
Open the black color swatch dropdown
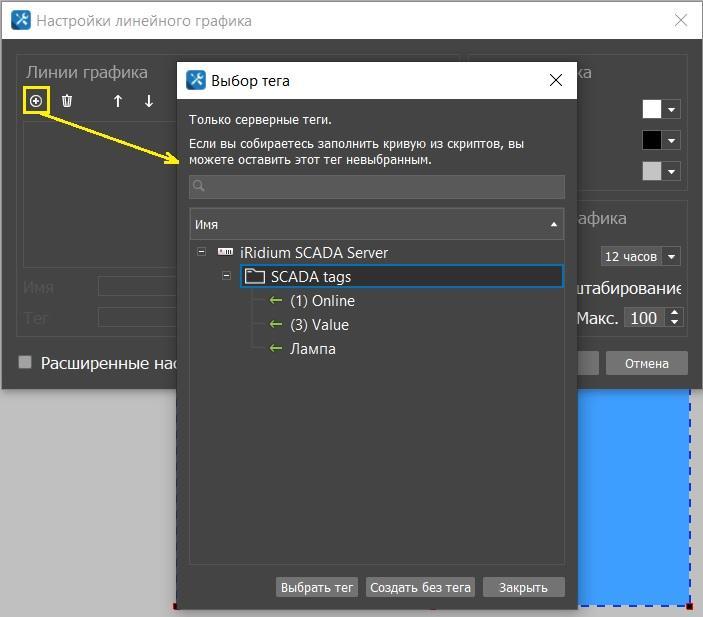672,141
